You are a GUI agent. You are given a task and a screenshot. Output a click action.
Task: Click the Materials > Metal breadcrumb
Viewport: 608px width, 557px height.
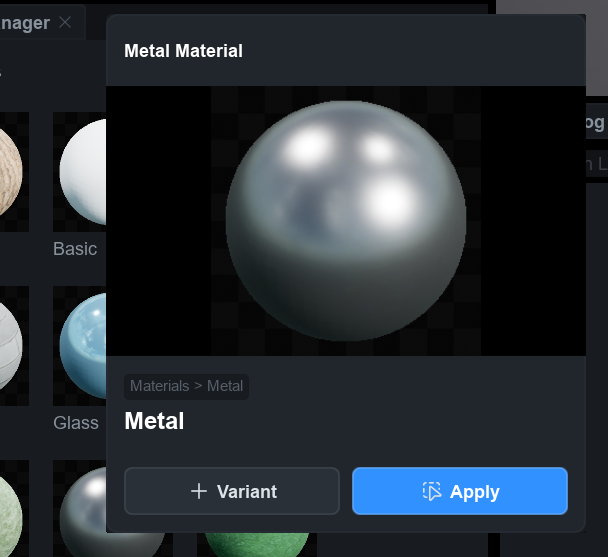click(187, 386)
